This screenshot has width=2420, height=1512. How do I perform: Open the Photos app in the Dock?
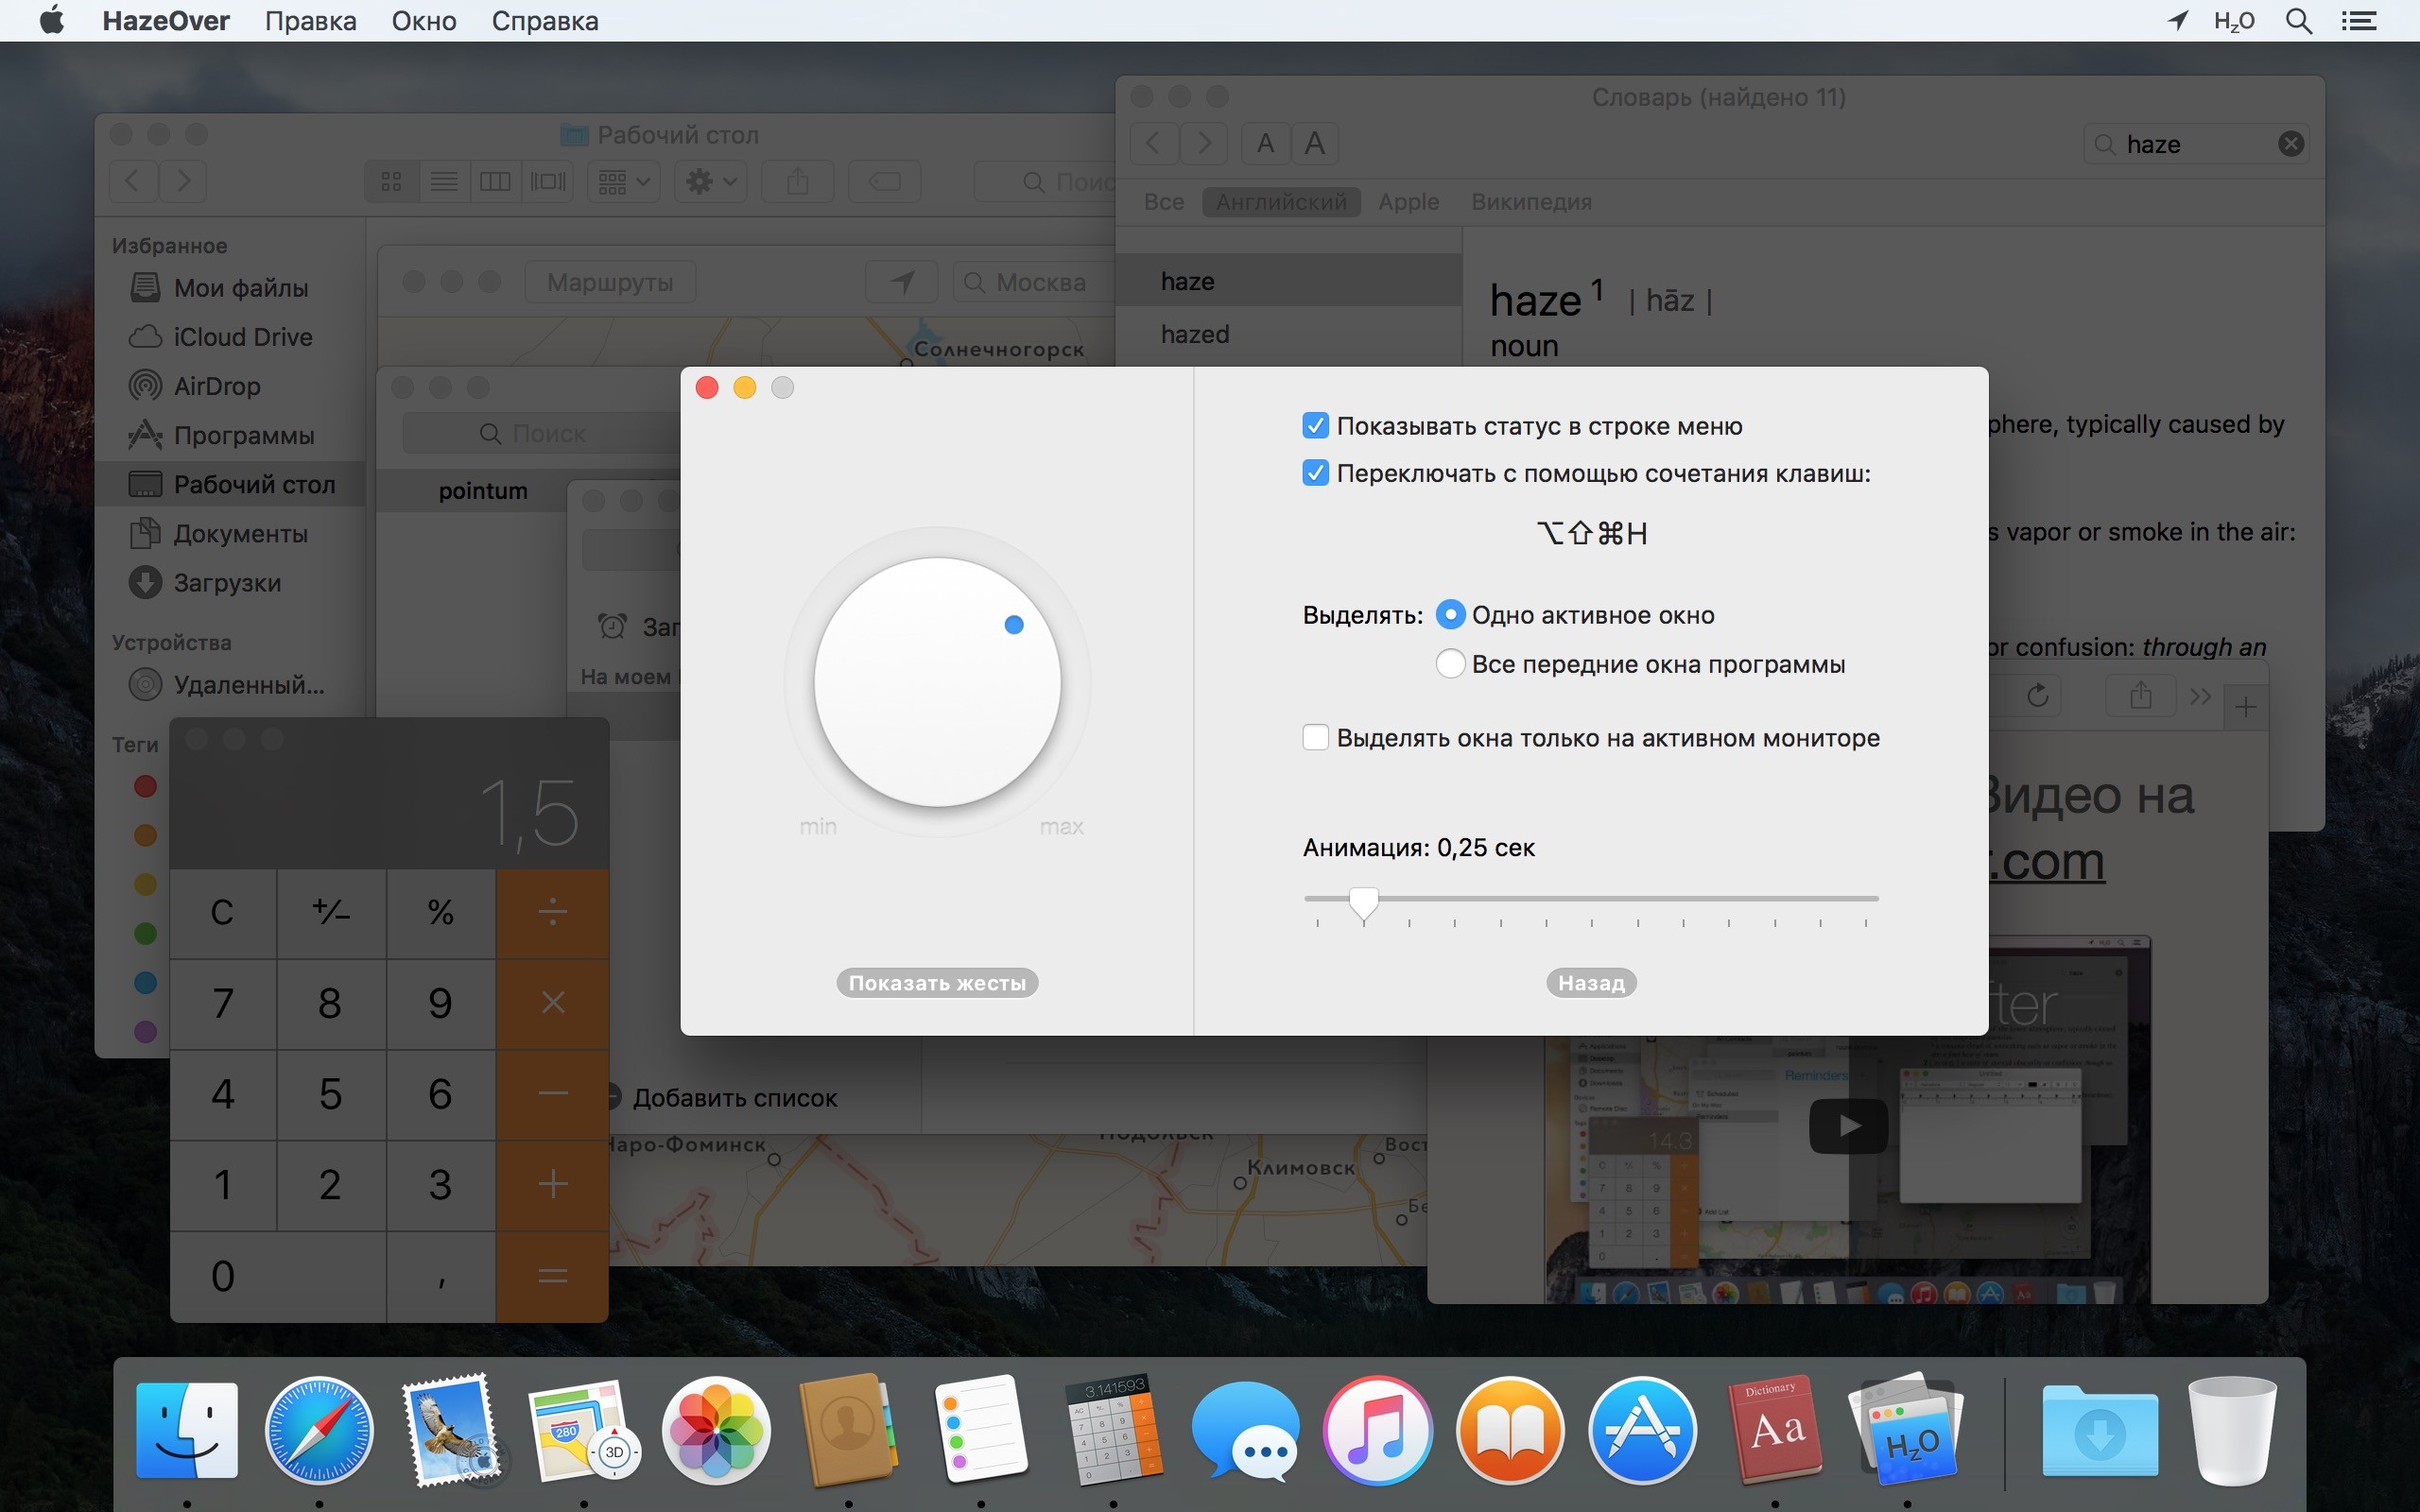pyautogui.click(x=716, y=1429)
